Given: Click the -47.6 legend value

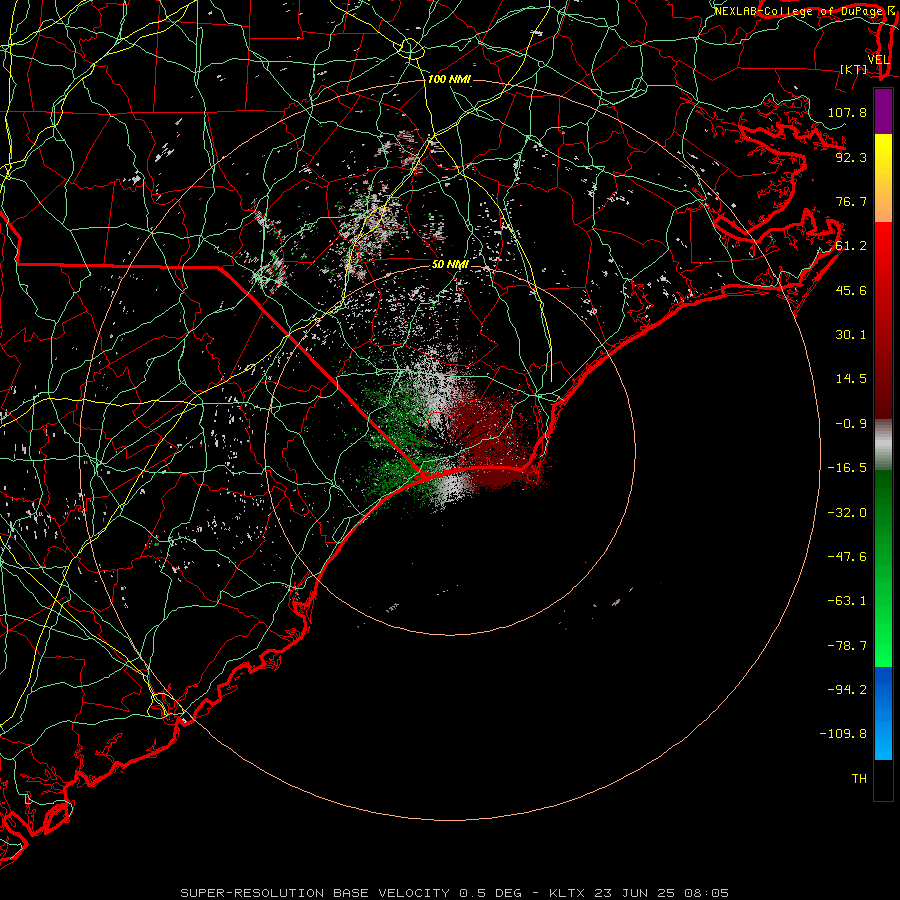Looking at the screenshot, I should click(x=847, y=557).
